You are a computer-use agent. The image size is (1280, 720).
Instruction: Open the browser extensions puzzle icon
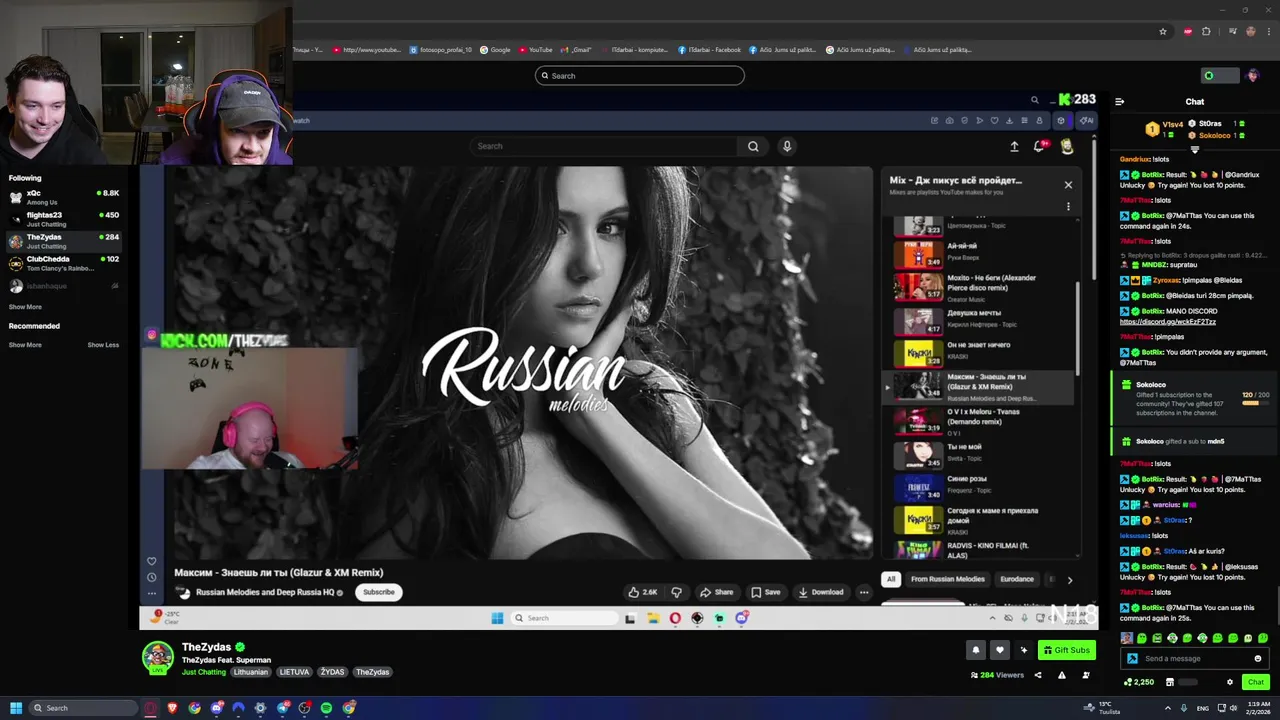click(1206, 31)
